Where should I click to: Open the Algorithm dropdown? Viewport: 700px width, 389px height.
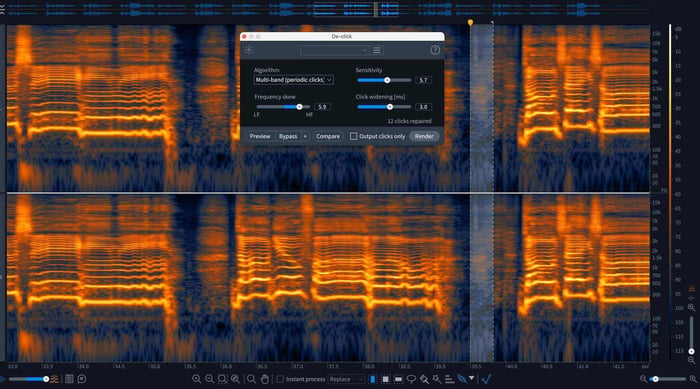click(293, 80)
